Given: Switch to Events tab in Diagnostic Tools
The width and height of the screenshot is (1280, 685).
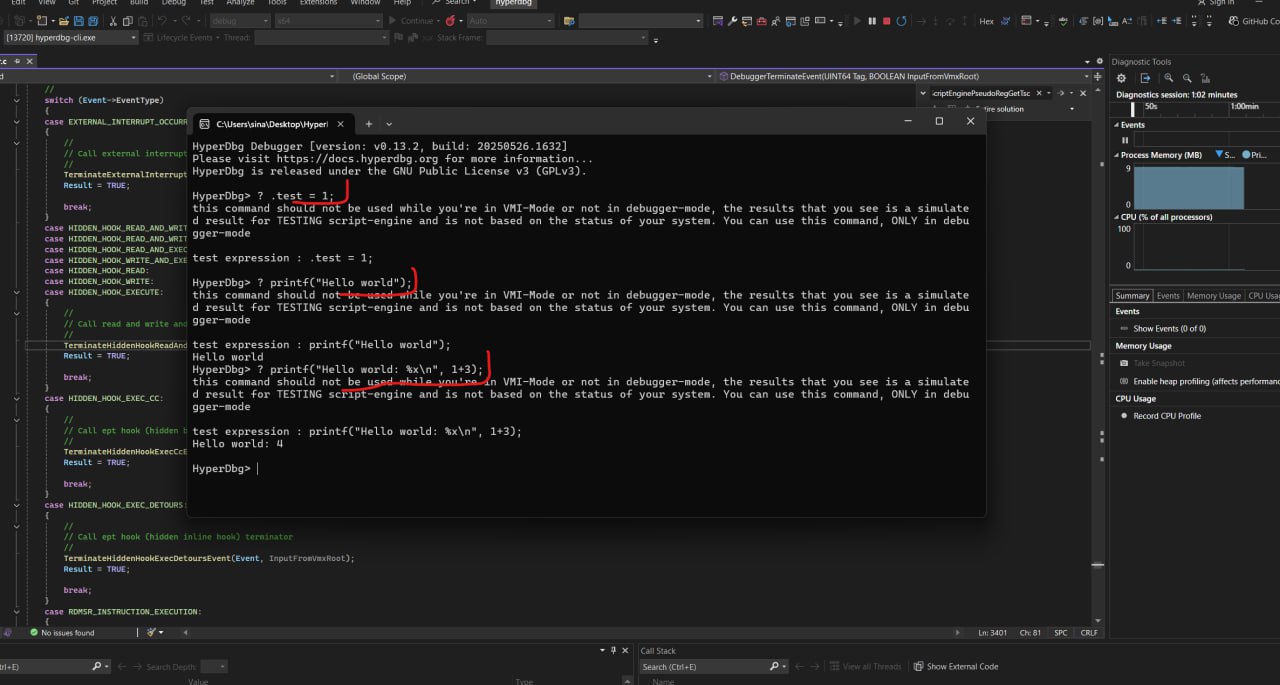Looking at the screenshot, I should [1168, 296].
